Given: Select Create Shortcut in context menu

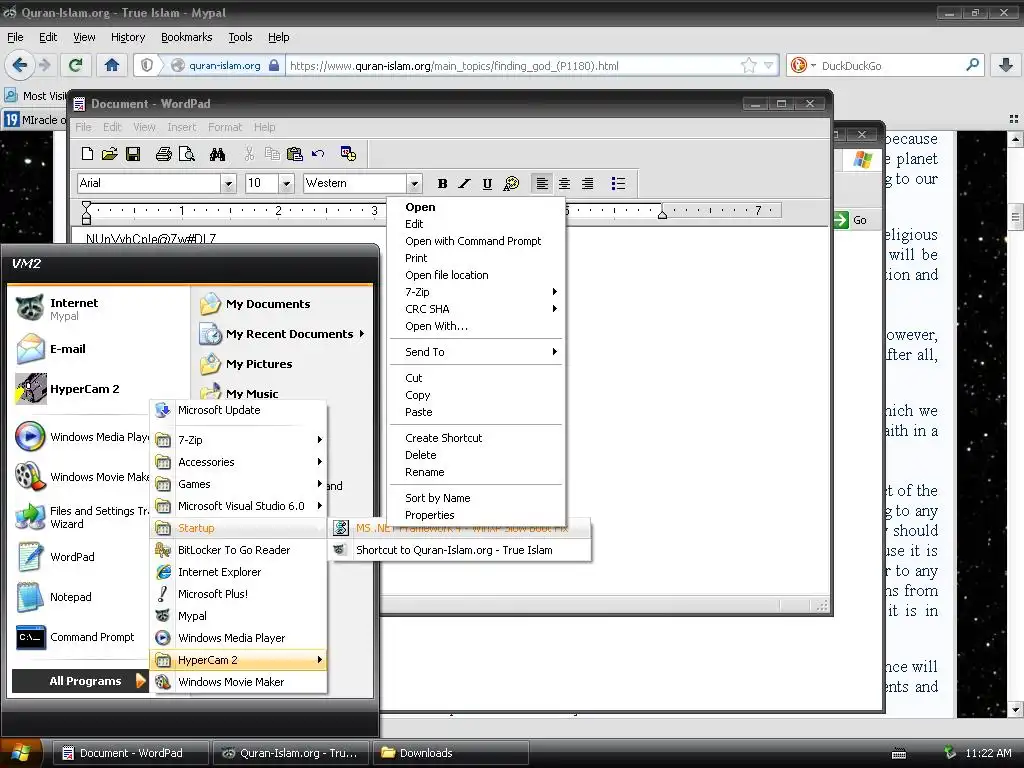Looking at the screenshot, I should 477,438.
